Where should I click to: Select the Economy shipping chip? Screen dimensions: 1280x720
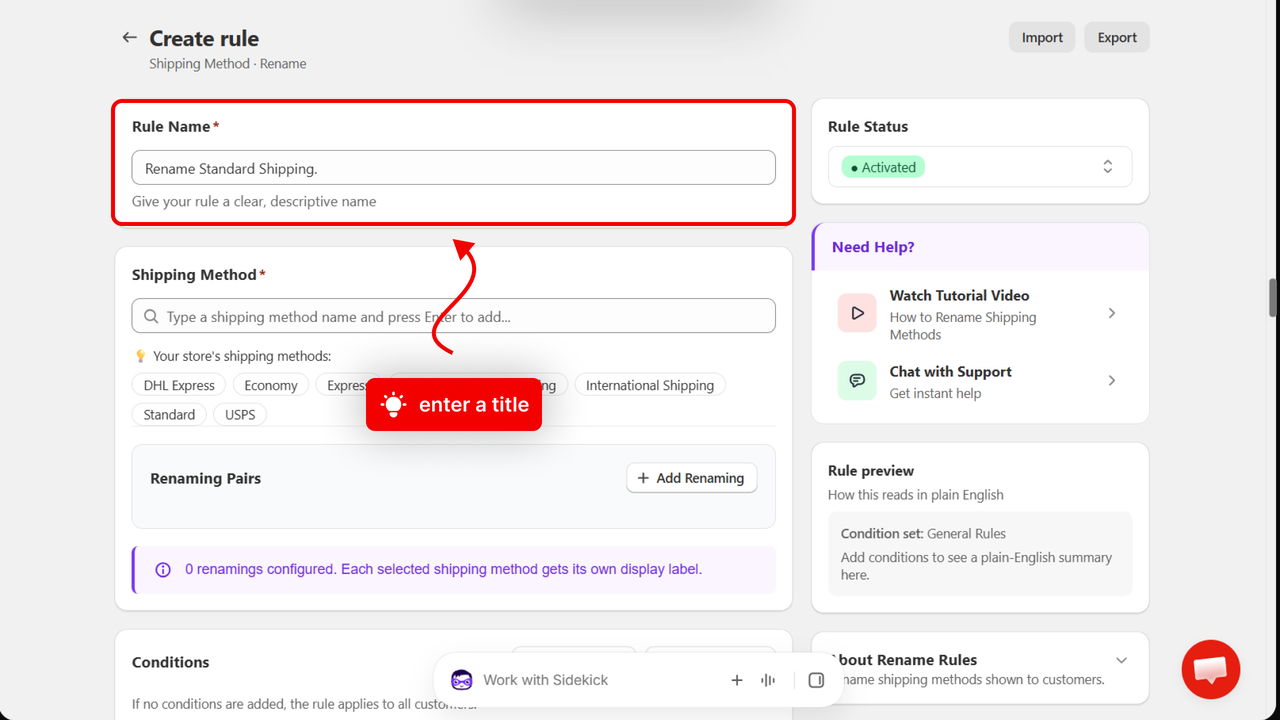tap(271, 385)
